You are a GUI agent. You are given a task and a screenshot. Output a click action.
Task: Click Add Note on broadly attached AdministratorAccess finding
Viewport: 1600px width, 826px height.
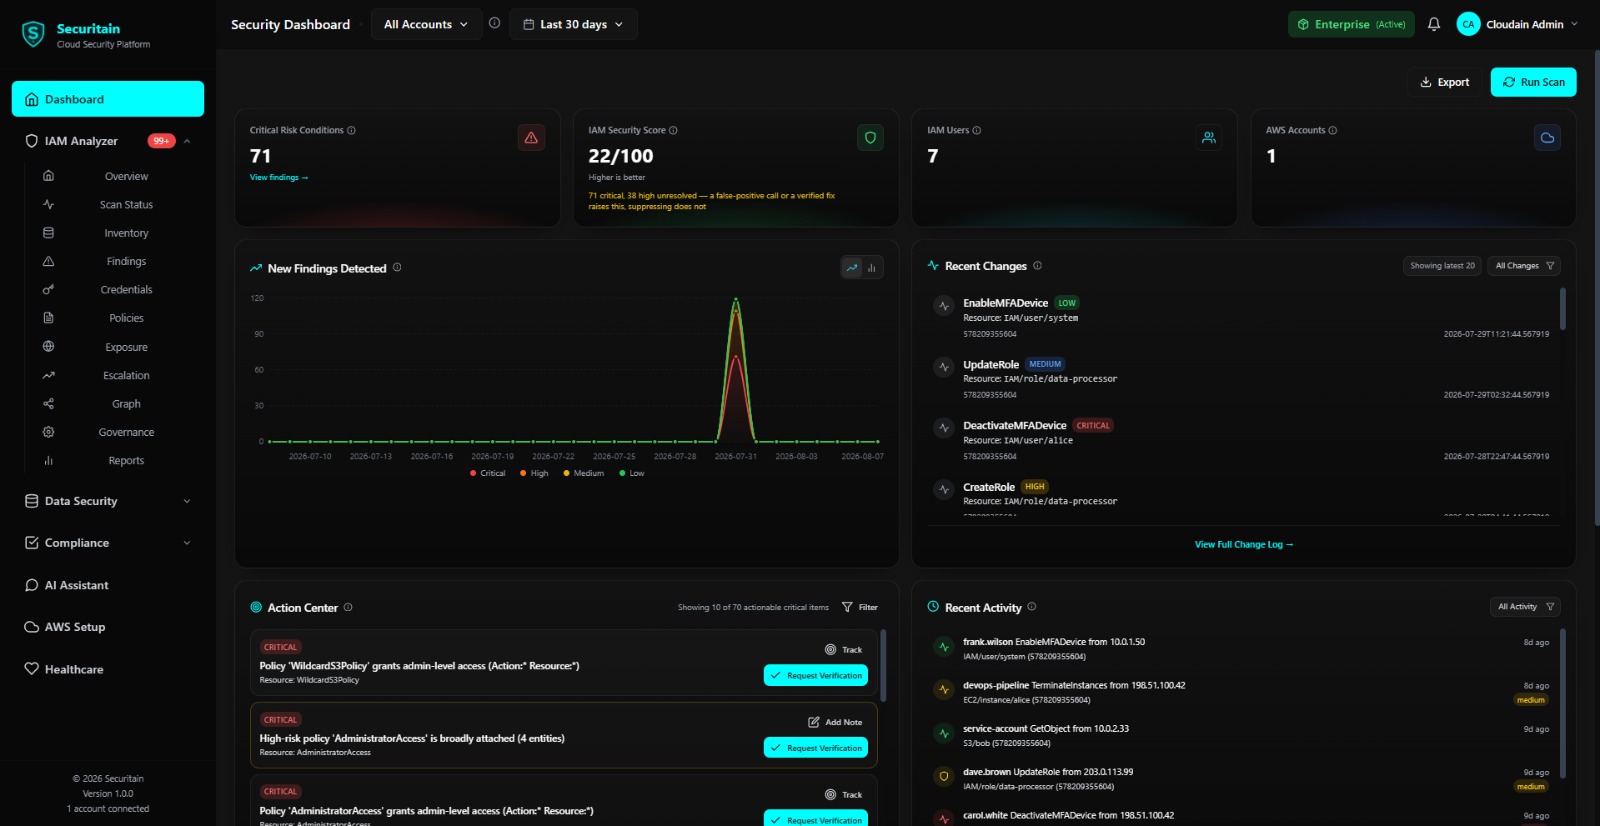[x=835, y=722]
